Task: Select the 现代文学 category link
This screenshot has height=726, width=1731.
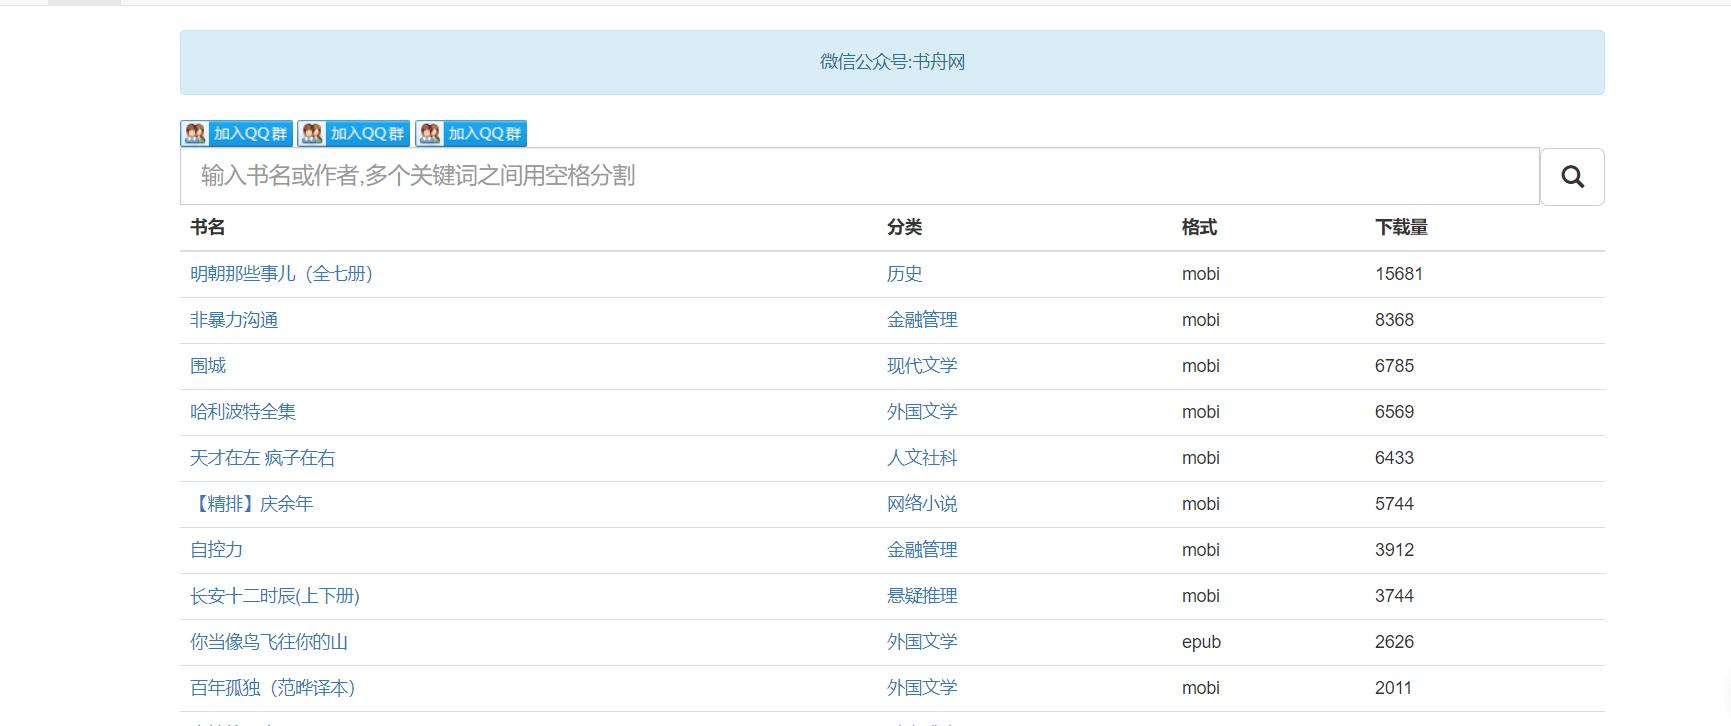Action: click(922, 366)
